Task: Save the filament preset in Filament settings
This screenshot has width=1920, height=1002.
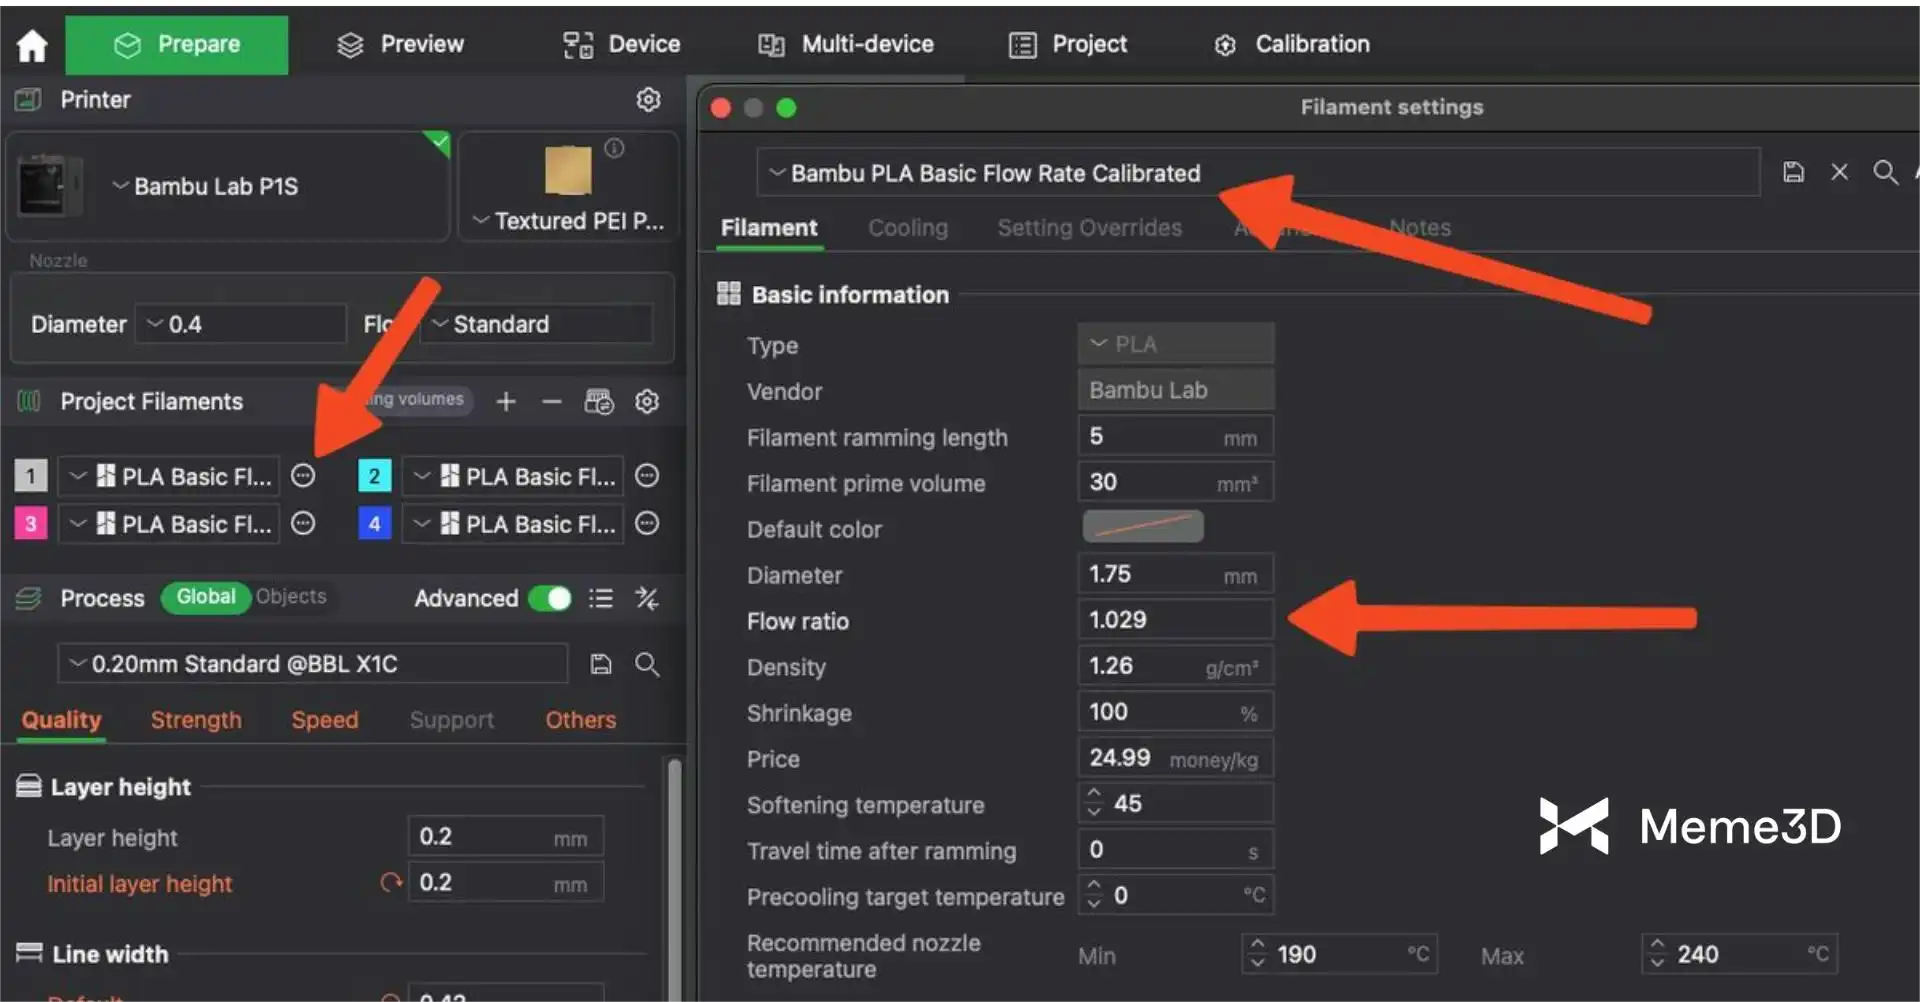Action: 1793,172
